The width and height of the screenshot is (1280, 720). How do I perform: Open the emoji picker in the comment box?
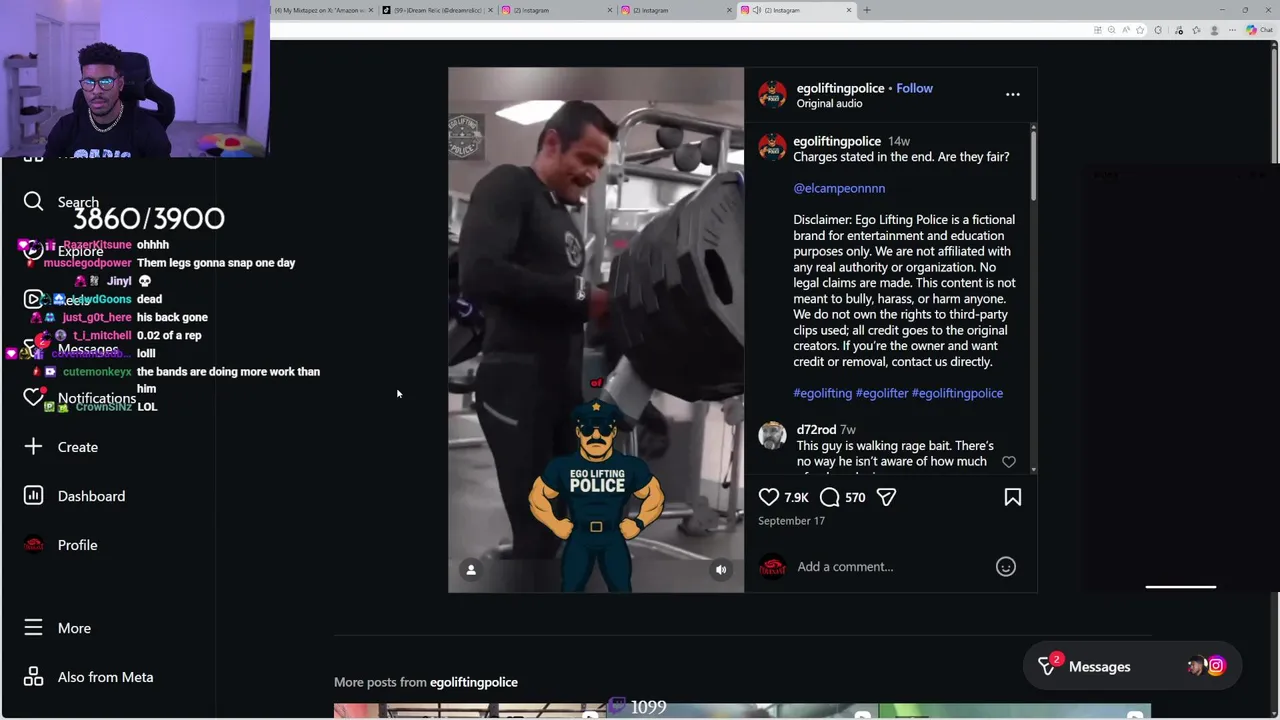coord(1005,567)
